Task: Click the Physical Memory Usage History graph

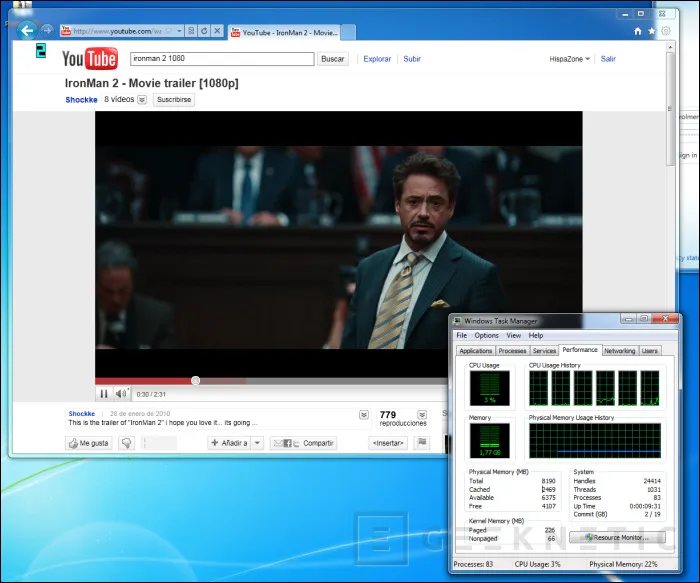Action: point(595,440)
